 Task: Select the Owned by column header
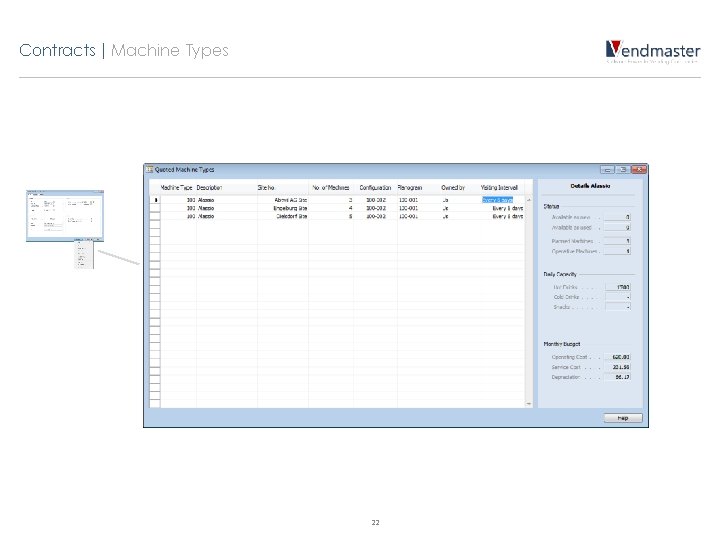point(453,187)
